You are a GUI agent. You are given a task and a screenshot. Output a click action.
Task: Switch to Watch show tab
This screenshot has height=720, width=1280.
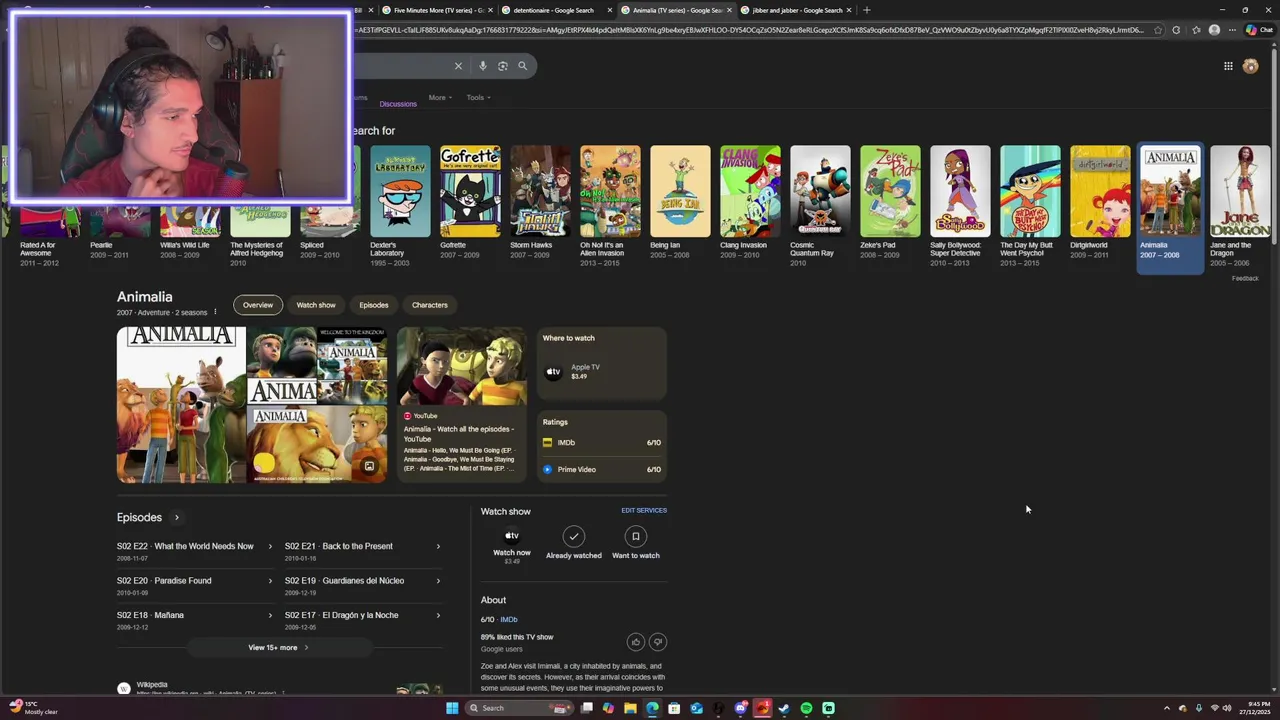(x=316, y=305)
